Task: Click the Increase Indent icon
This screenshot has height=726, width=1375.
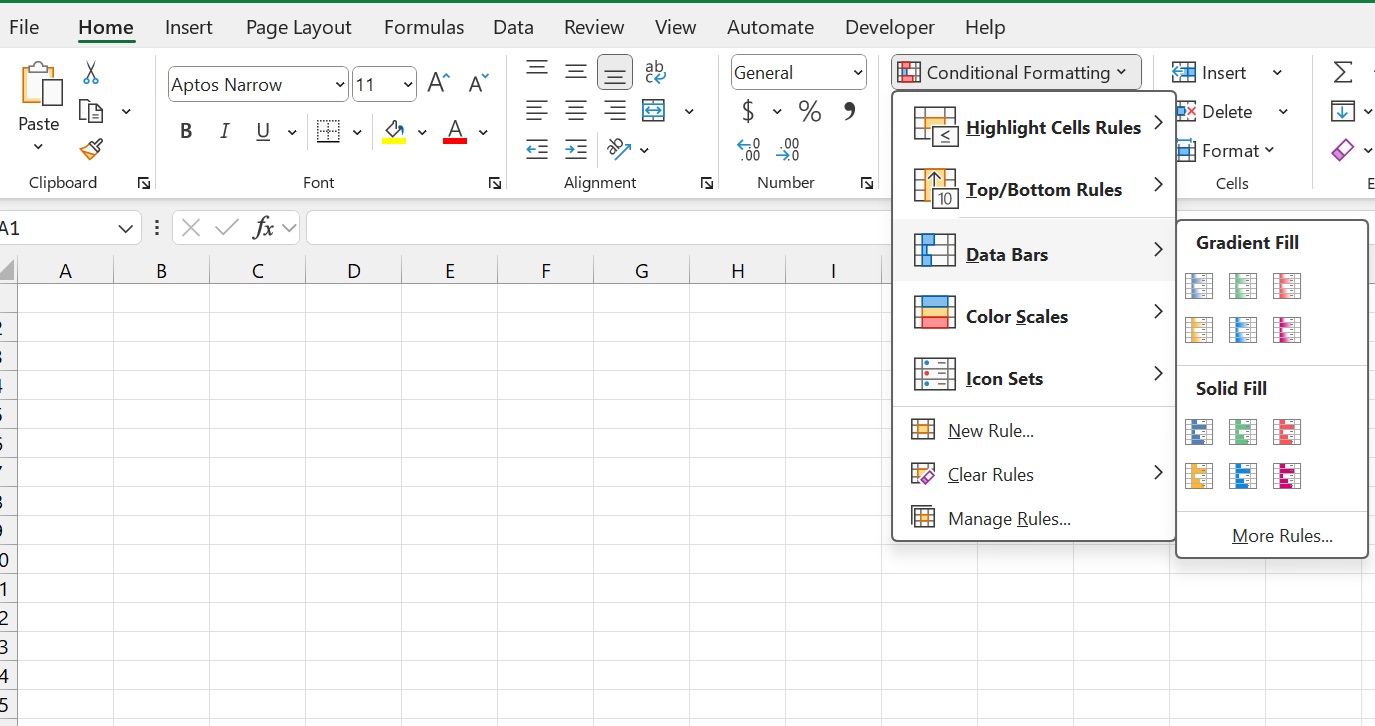Action: [576, 150]
